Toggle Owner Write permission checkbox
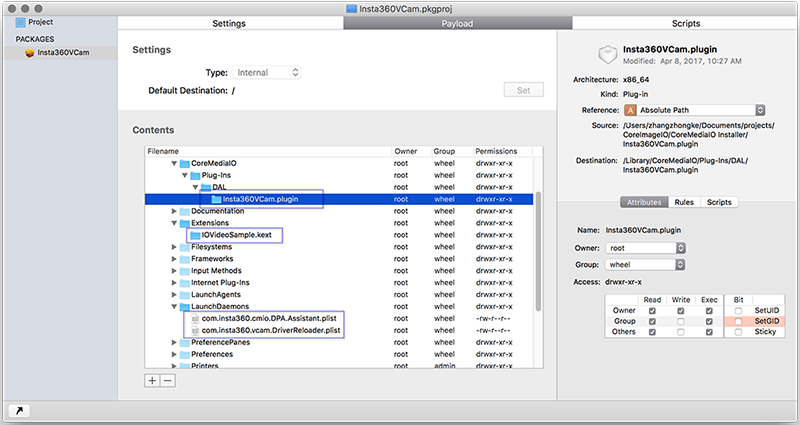Viewport: 800px width, 425px height. [x=681, y=311]
